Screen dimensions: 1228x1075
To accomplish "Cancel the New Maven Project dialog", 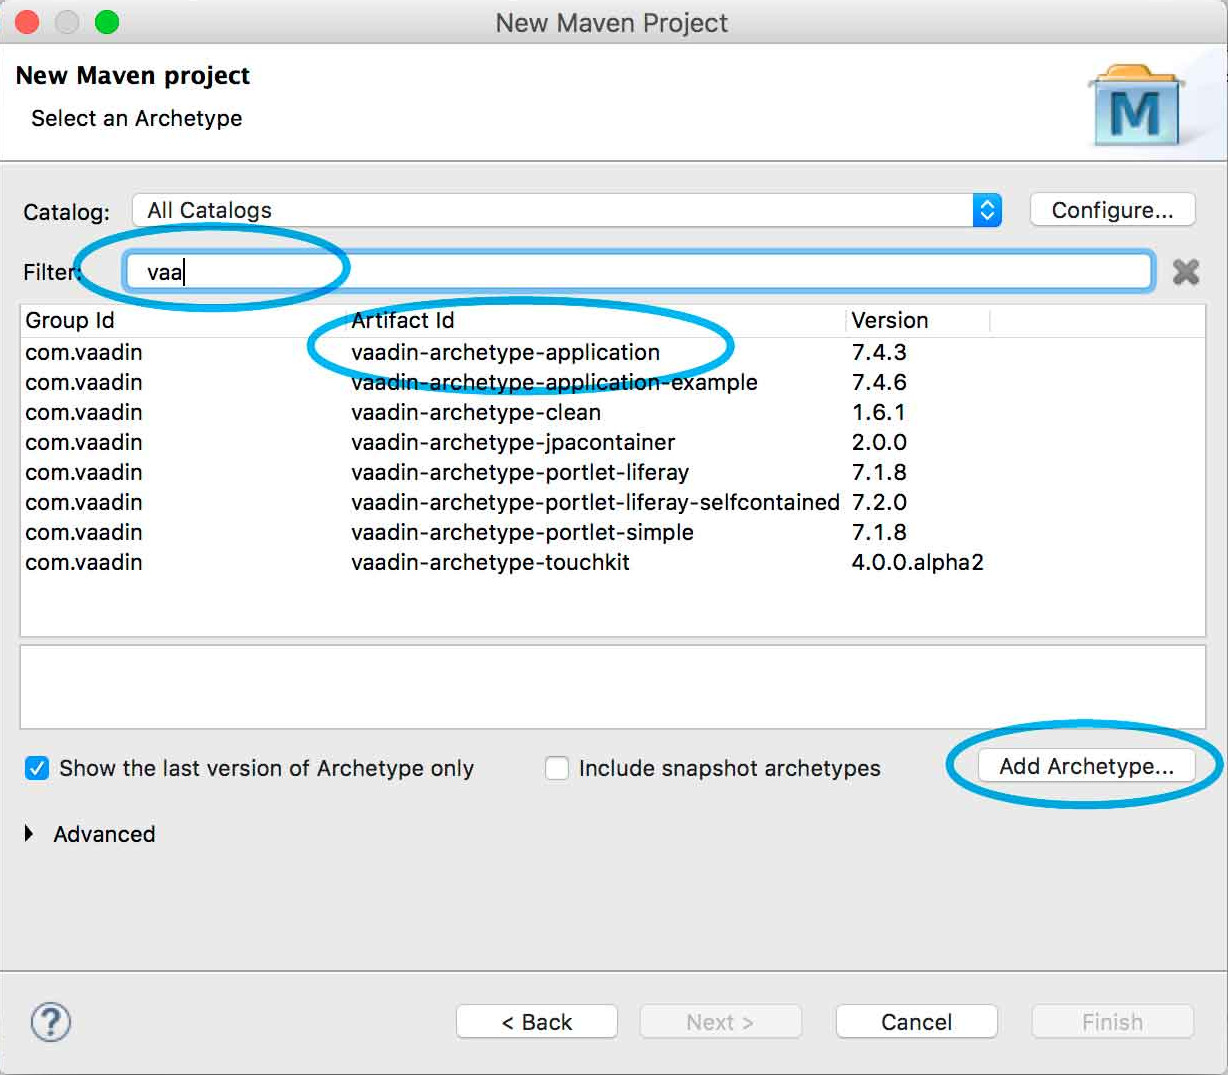I will click(x=916, y=1022).
